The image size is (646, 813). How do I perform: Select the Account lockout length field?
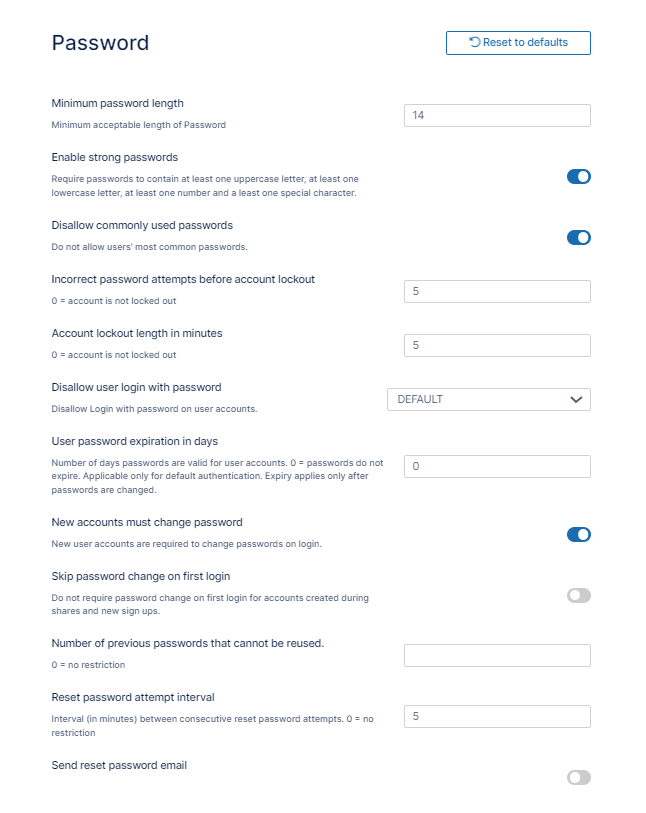click(x=497, y=345)
